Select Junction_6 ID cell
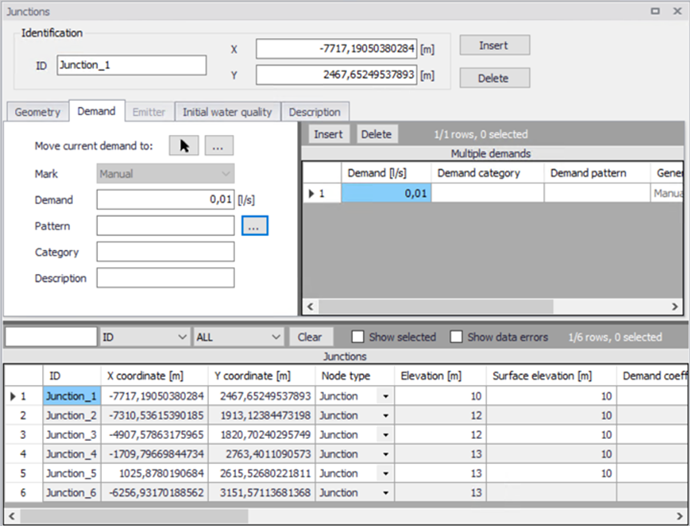This screenshot has width=690, height=526. (x=72, y=493)
